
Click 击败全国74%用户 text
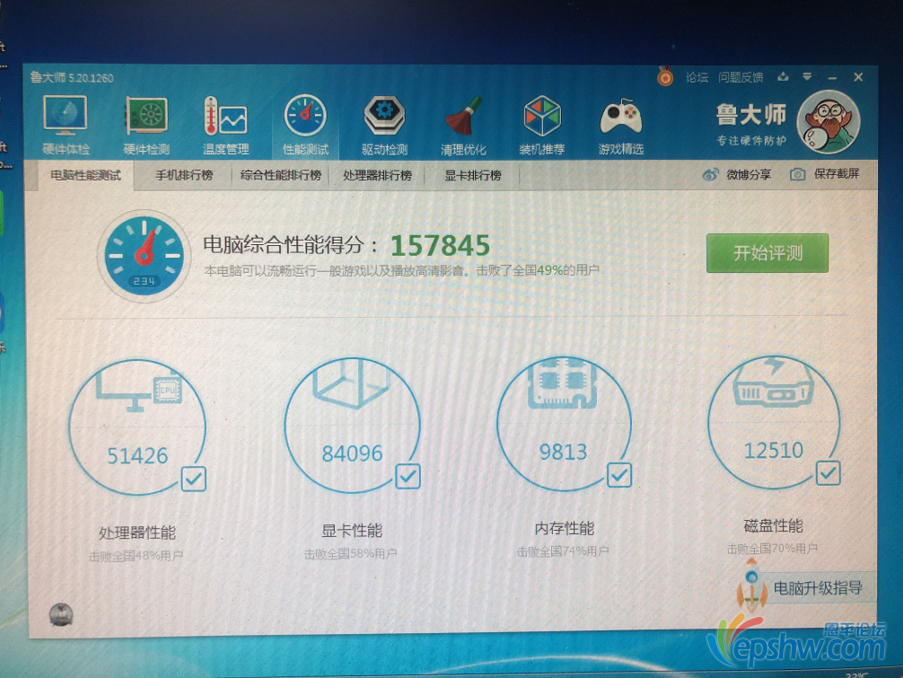563,551
